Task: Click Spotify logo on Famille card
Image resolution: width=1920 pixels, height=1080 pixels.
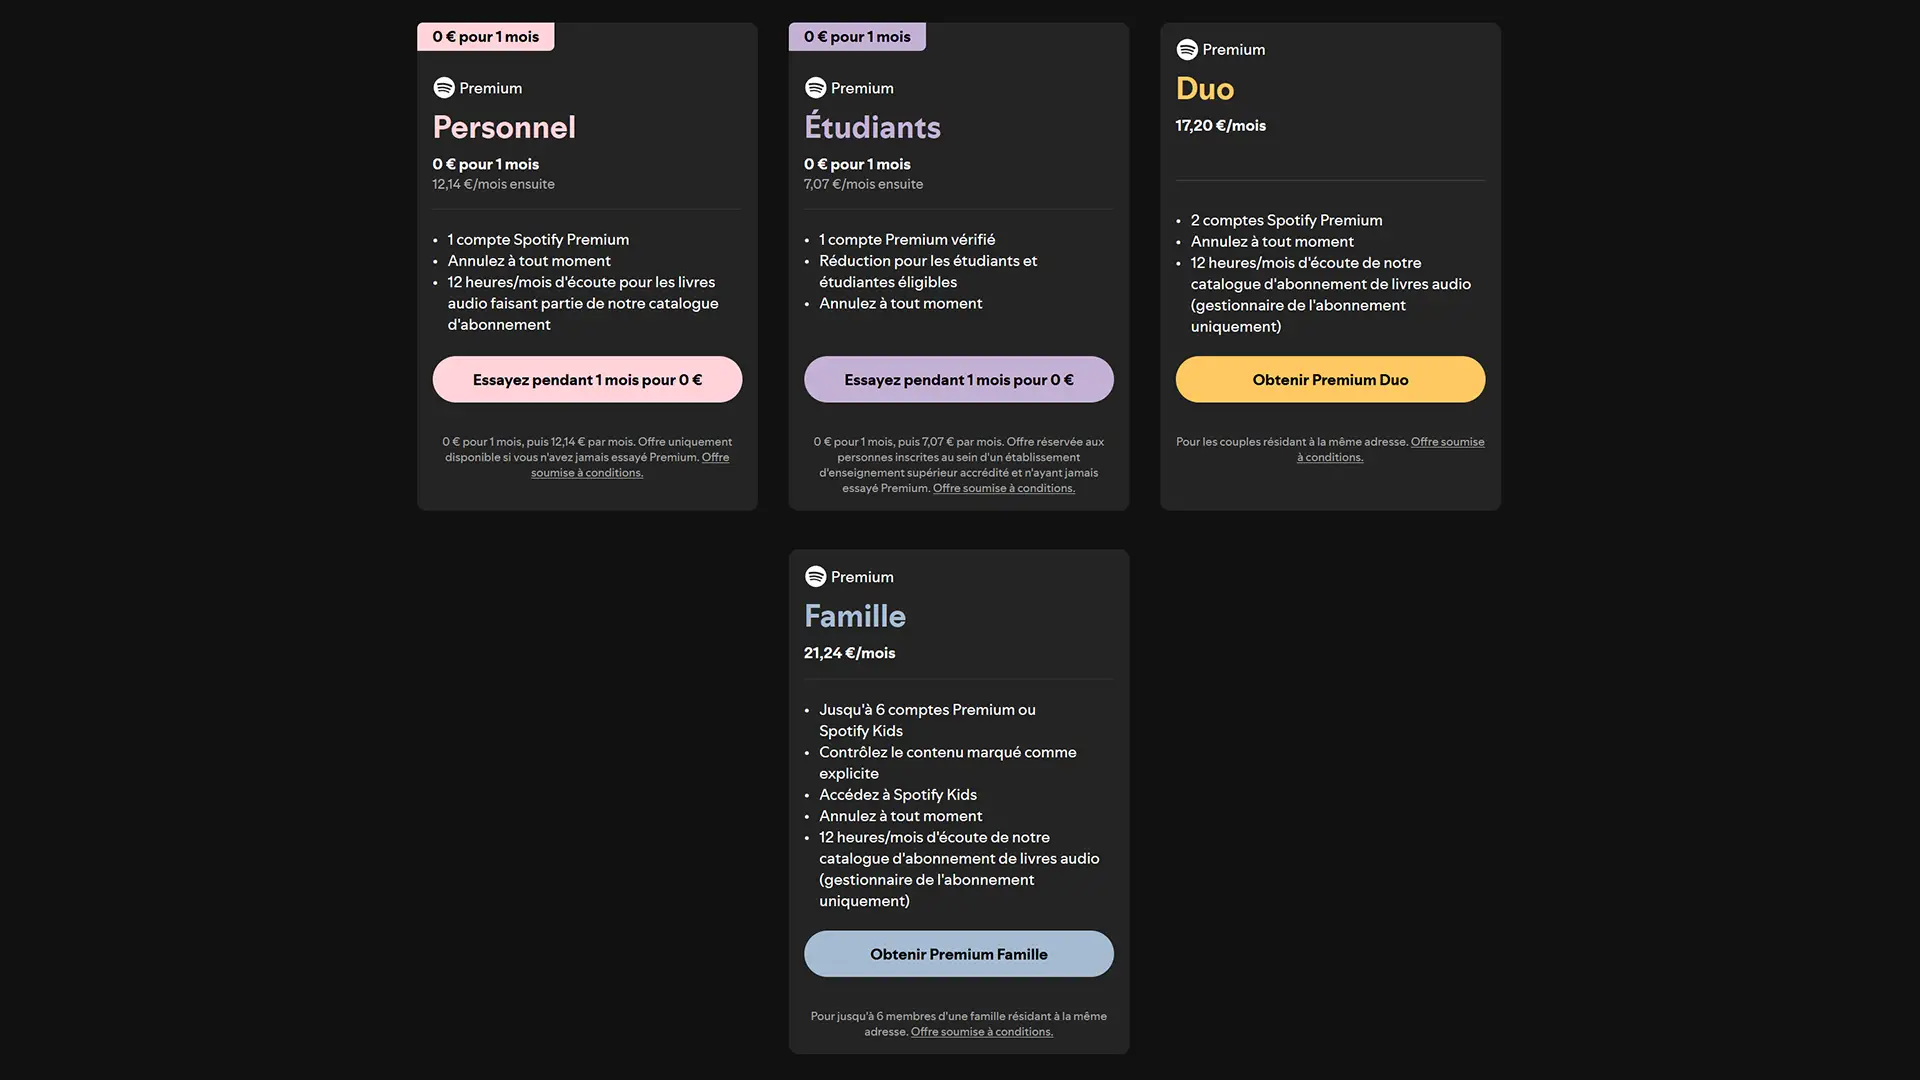Action: 815,577
